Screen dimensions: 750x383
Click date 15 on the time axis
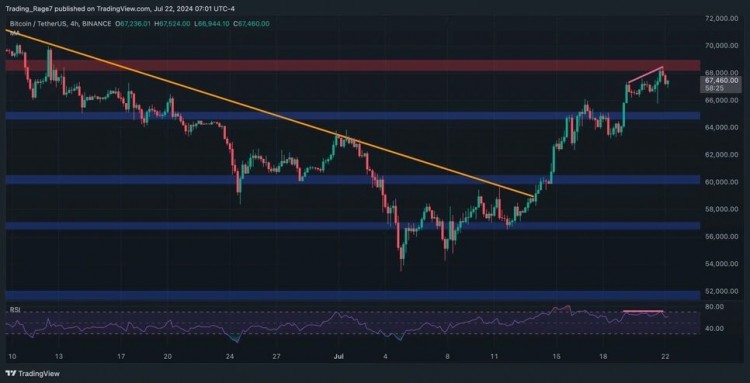pyautogui.click(x=557, y=356)
